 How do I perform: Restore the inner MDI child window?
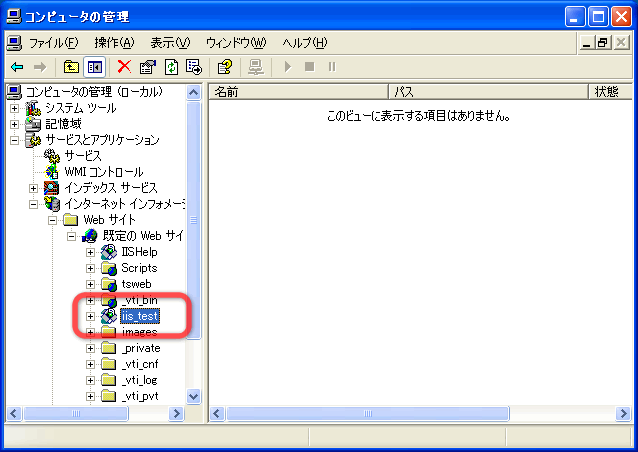pos(603,42)
